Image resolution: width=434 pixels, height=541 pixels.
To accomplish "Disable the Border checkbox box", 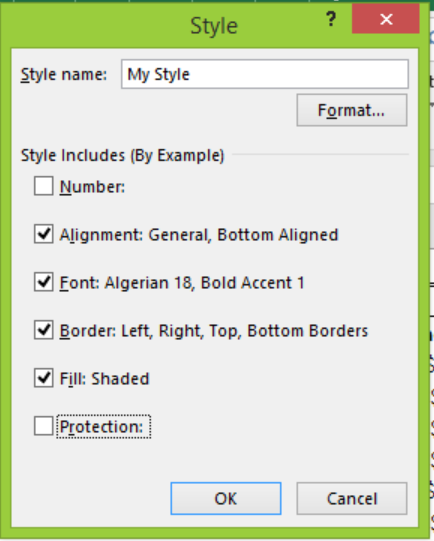I will tap(43, 330).
